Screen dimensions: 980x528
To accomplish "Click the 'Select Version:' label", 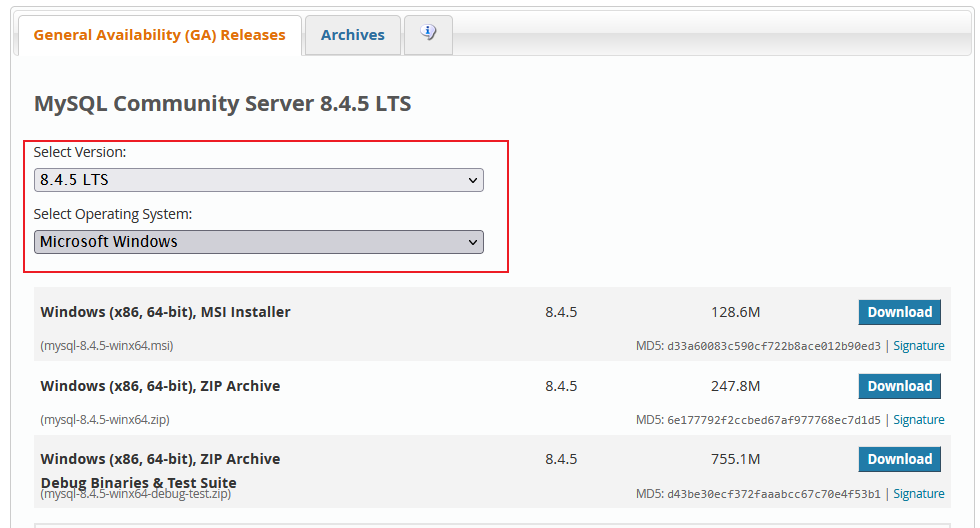I will 80,152.
